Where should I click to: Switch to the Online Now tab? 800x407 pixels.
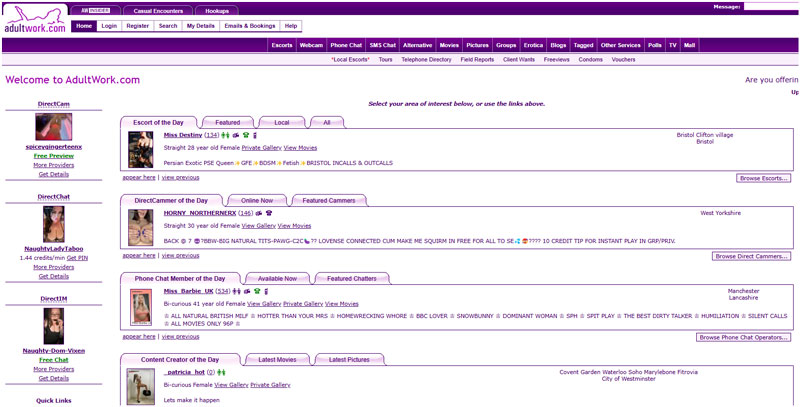tap(257, 200)
